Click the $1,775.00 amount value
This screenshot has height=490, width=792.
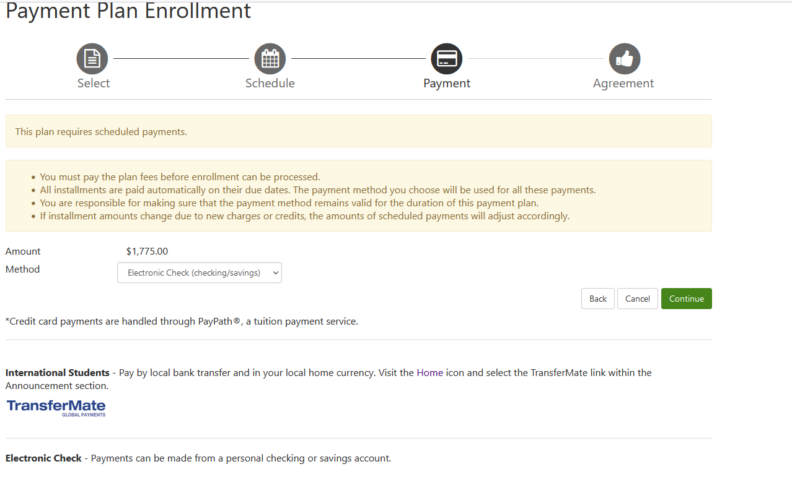click(x=147, y=252)
